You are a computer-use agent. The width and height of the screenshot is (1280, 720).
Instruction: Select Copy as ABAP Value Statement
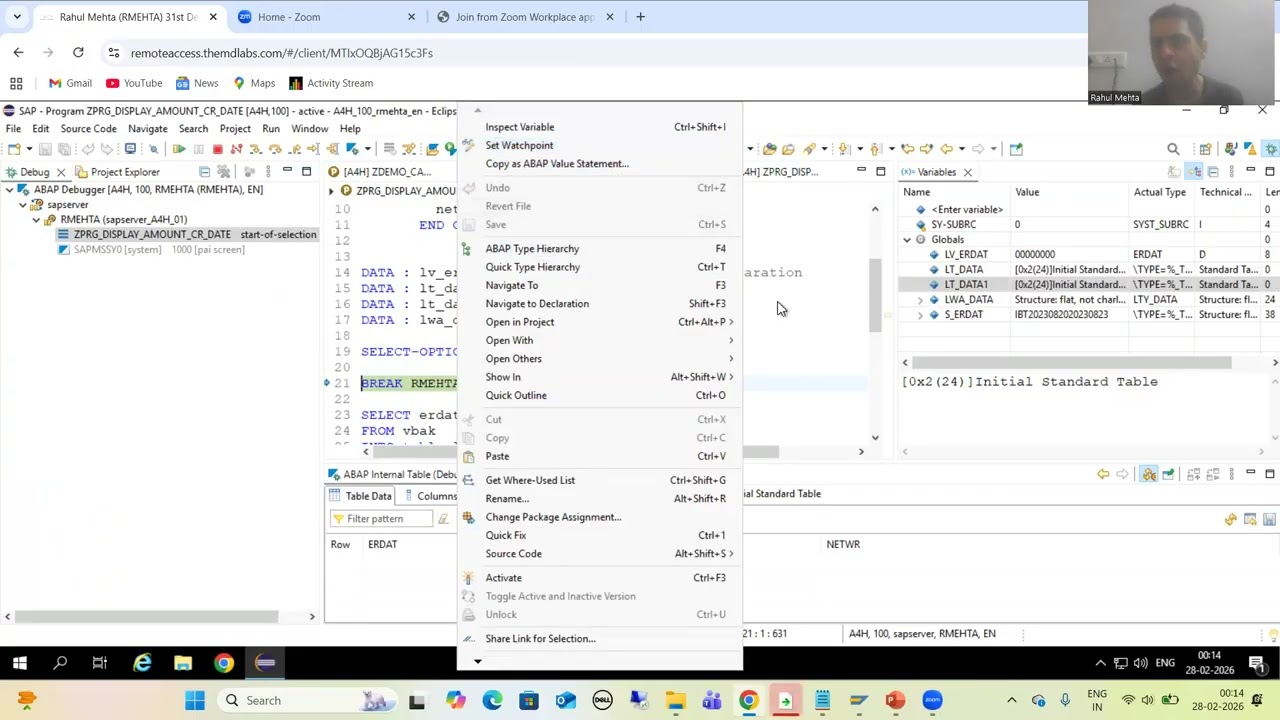click(599, 164)
